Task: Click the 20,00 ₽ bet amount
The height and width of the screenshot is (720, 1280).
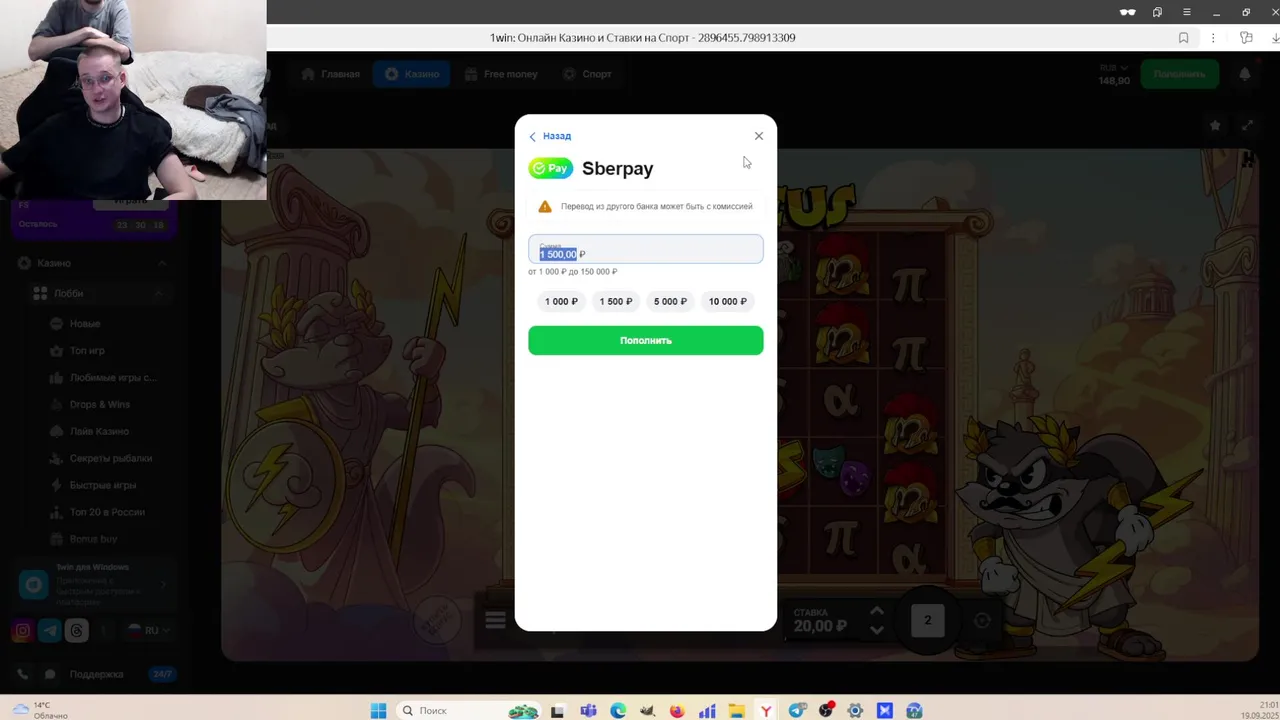Action: click(820, 626)
